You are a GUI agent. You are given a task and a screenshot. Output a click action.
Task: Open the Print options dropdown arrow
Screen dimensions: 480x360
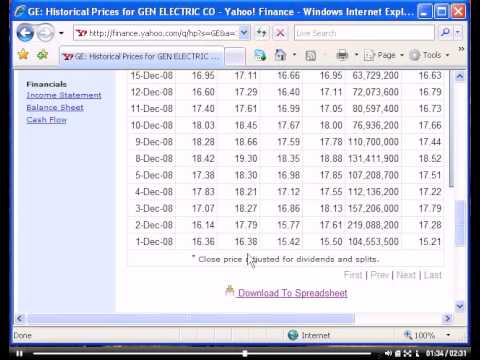[356, 55]
